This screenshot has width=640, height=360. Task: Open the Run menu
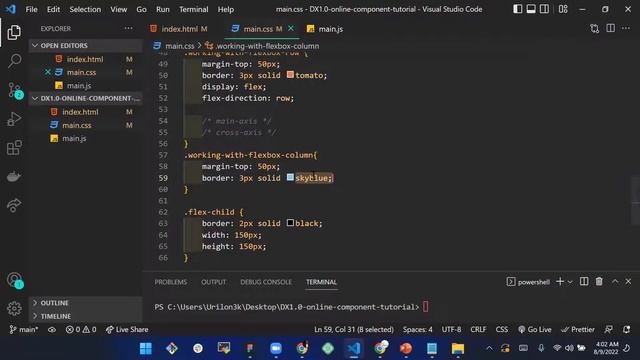[163, 9]
